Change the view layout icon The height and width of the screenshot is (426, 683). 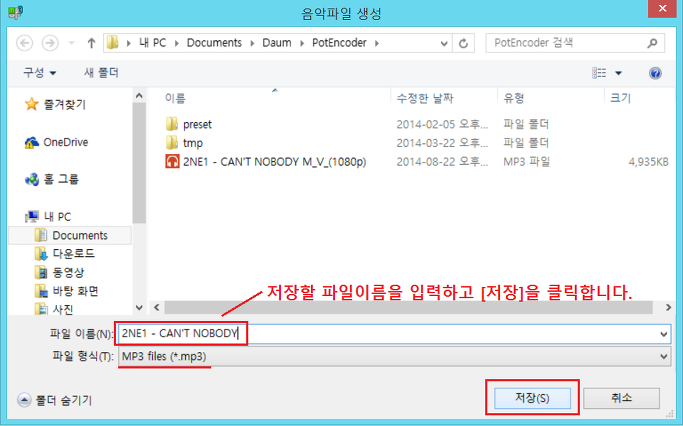tap(599, 73)
